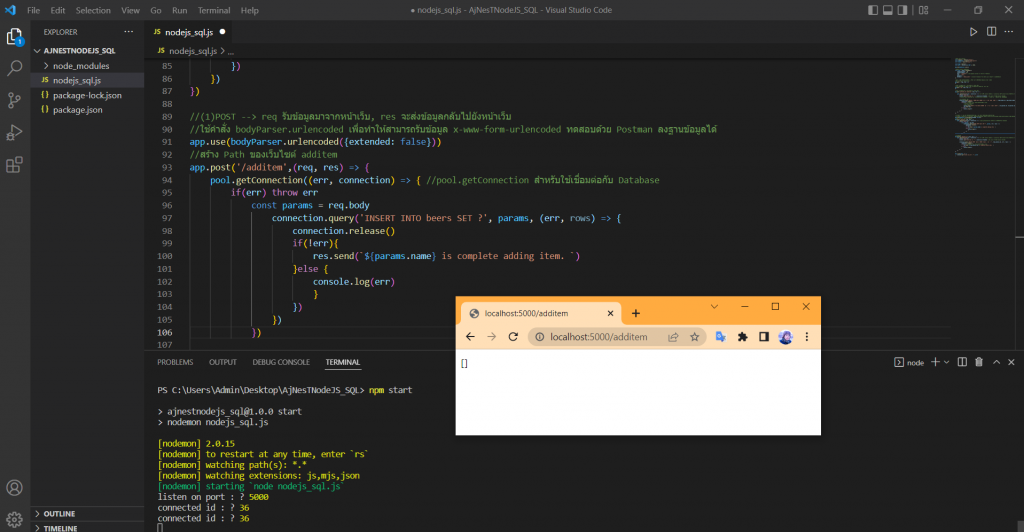Toggle the bottom panel layout icon
This screenshot has height=532, width=1024.
(888, 10)
